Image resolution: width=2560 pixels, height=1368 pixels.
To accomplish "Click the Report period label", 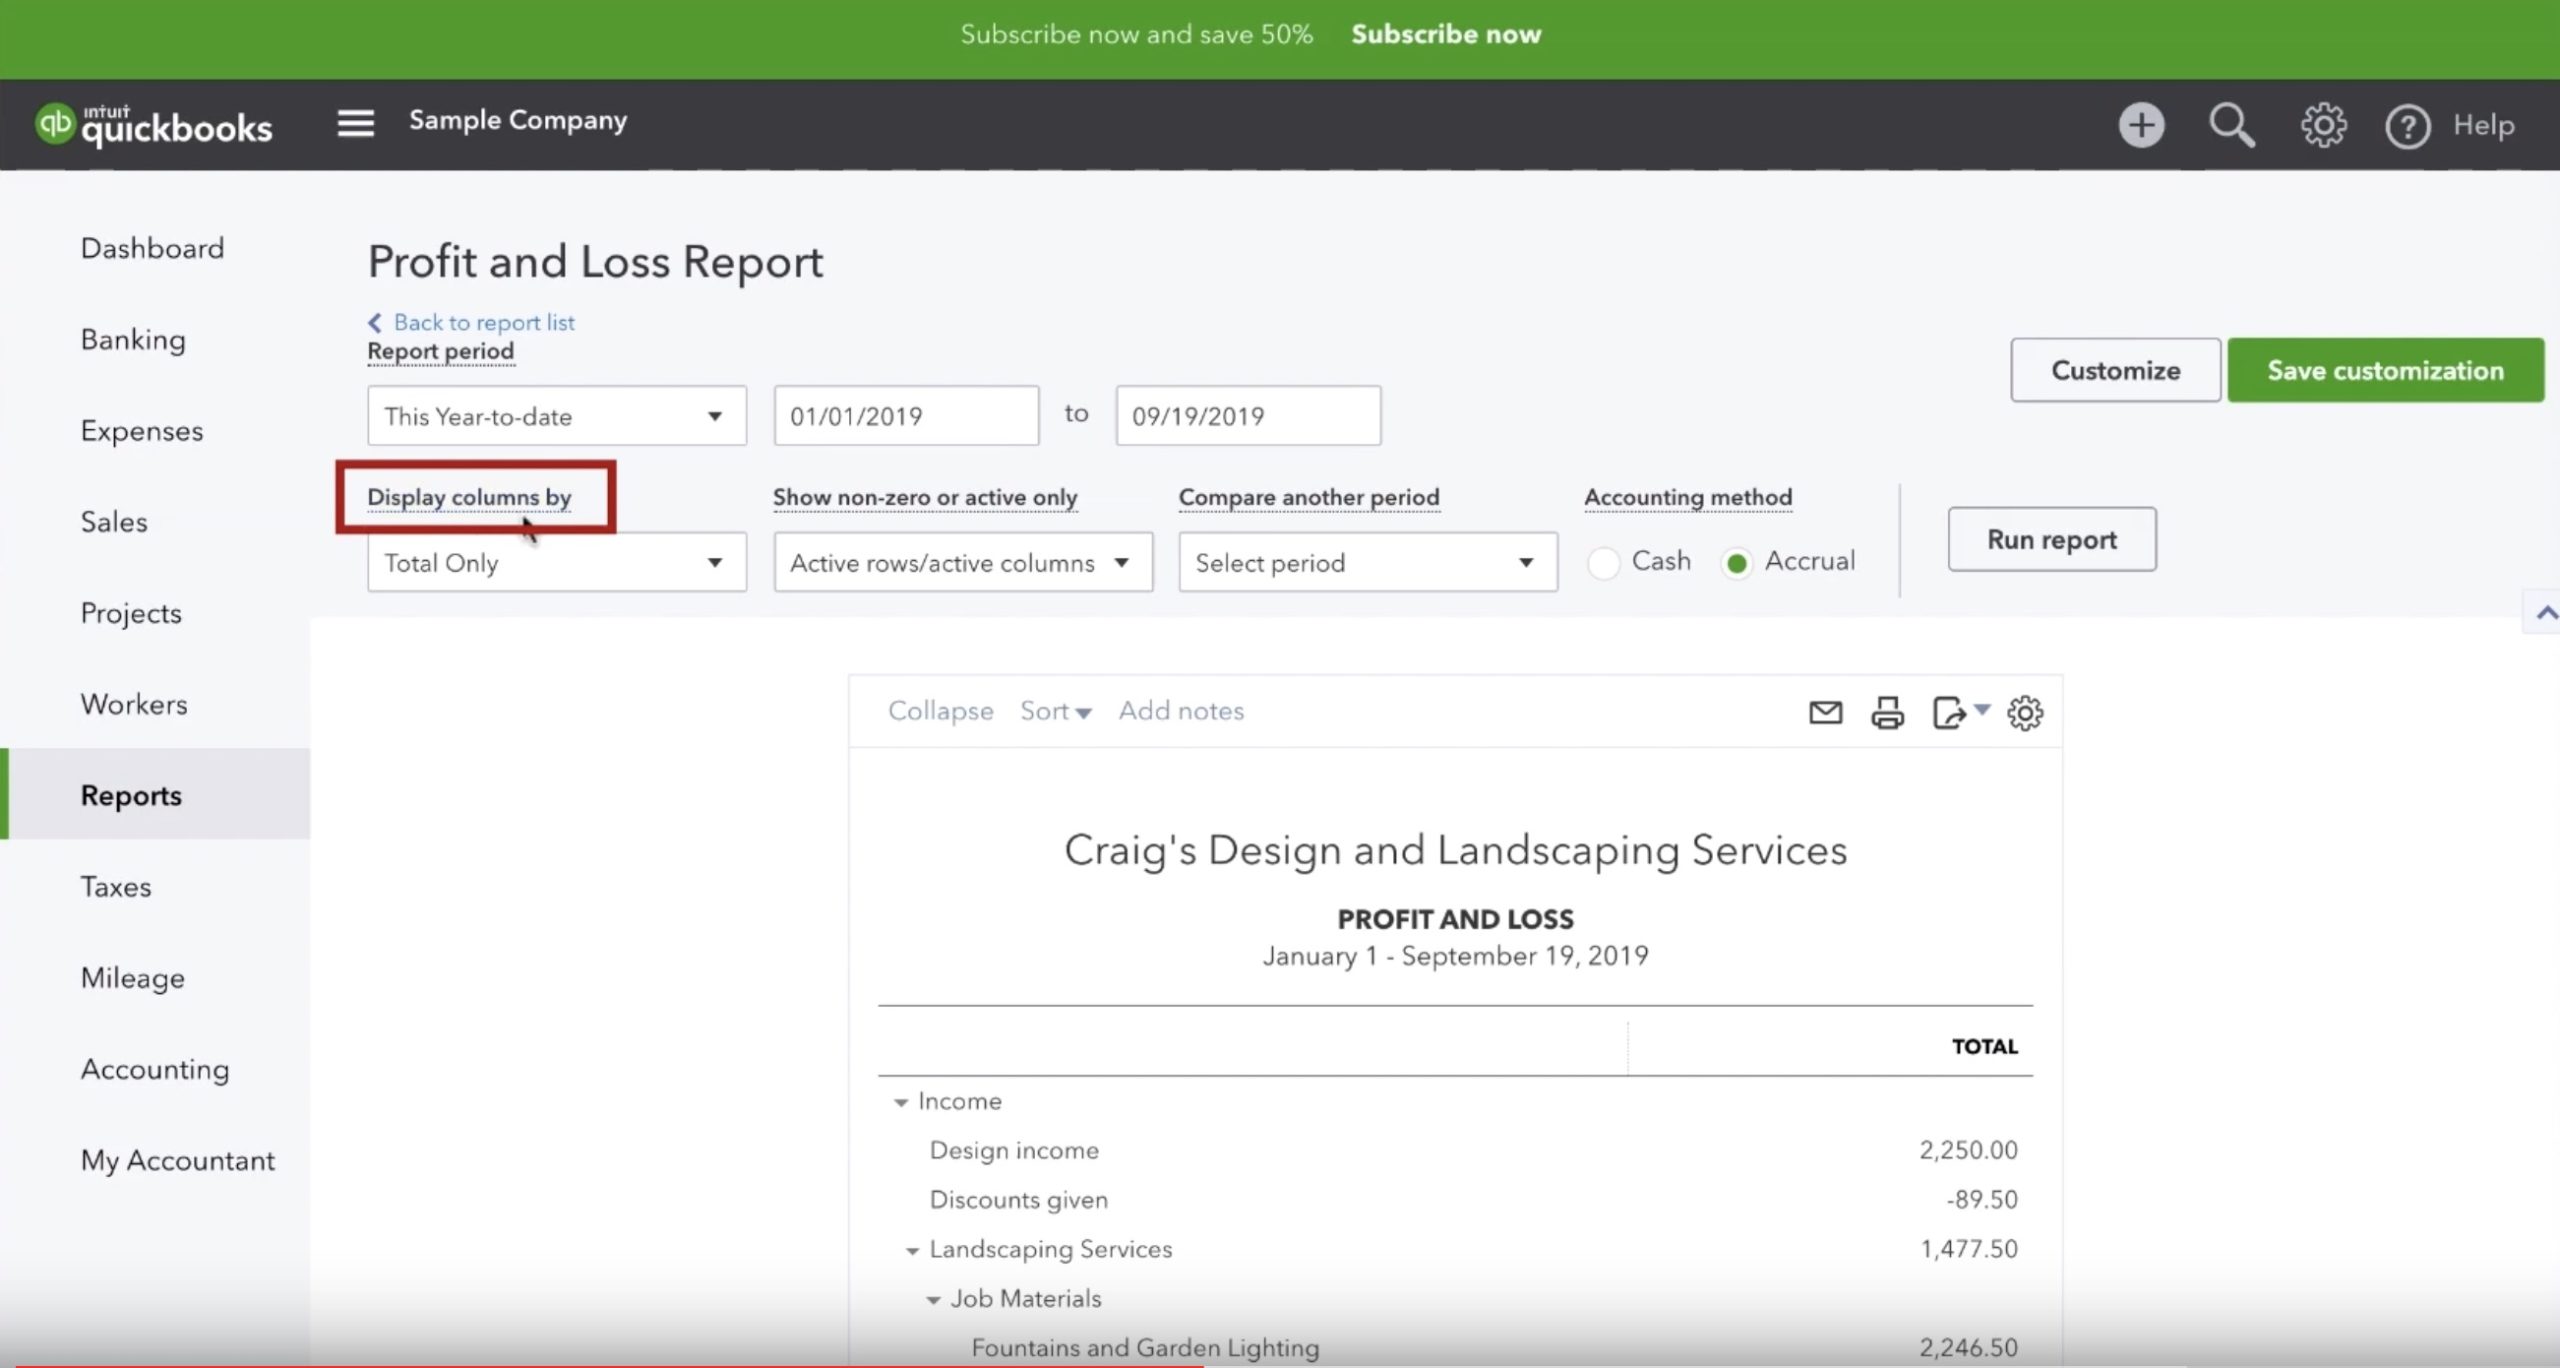I will point(440,352).
